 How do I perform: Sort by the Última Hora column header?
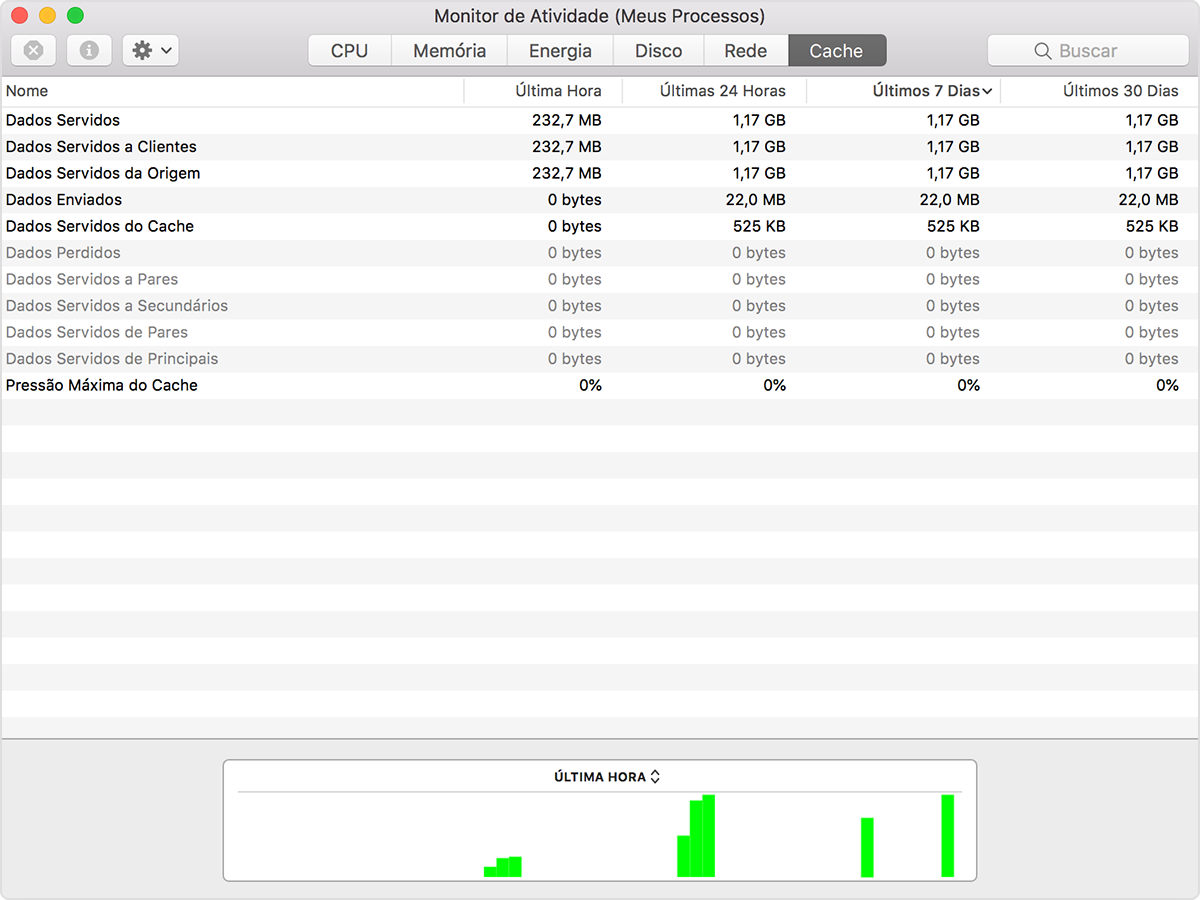click(543, 91)
